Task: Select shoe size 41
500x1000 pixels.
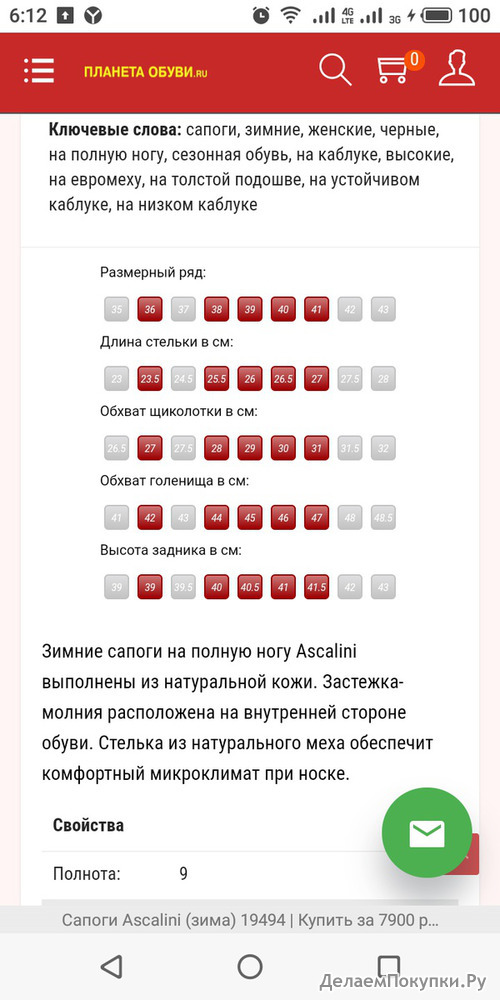Action: tap(316, 309)
